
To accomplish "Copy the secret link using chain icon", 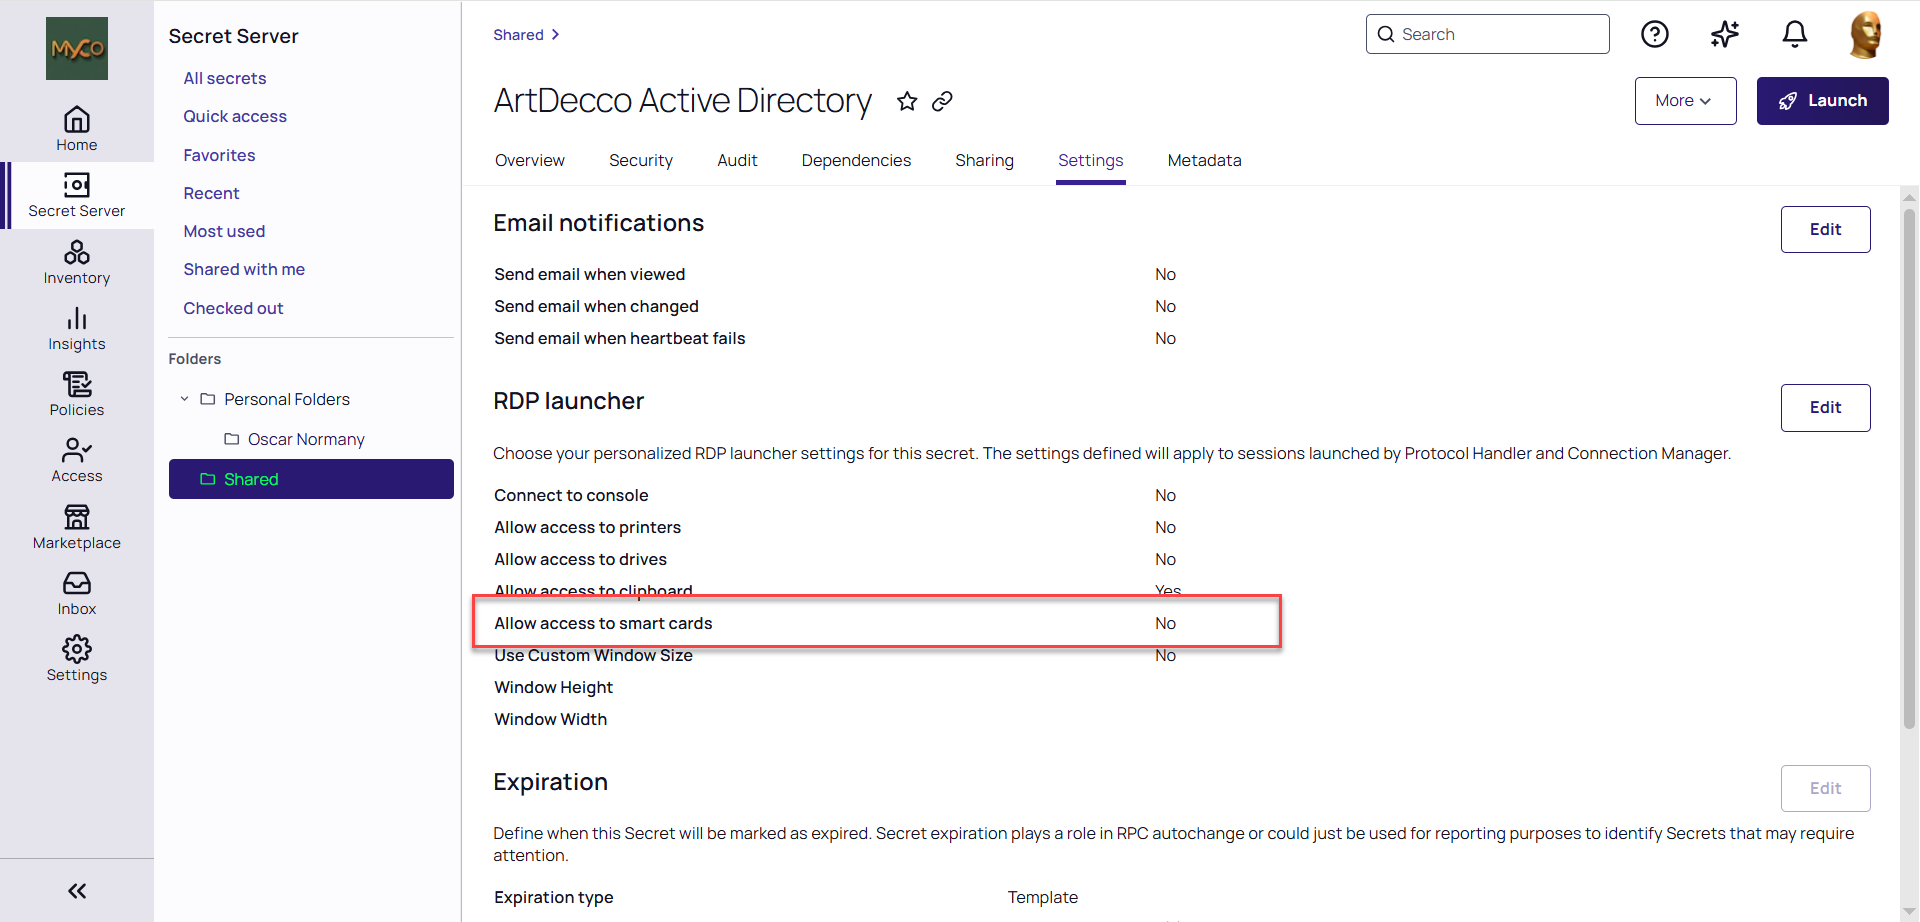I will (942, 101).
